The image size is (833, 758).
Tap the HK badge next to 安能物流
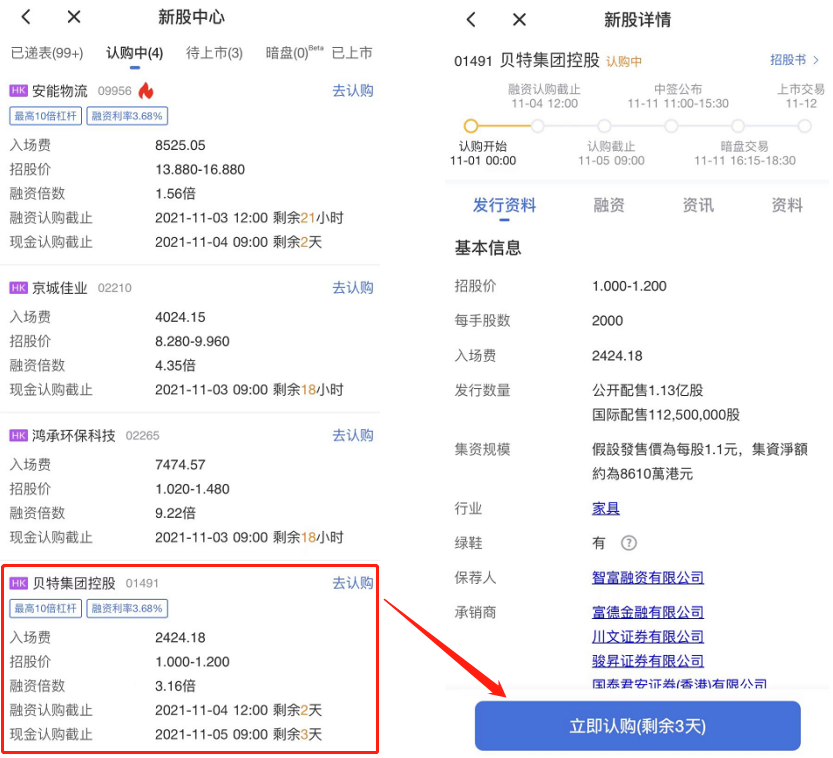(x=19, y=91)
